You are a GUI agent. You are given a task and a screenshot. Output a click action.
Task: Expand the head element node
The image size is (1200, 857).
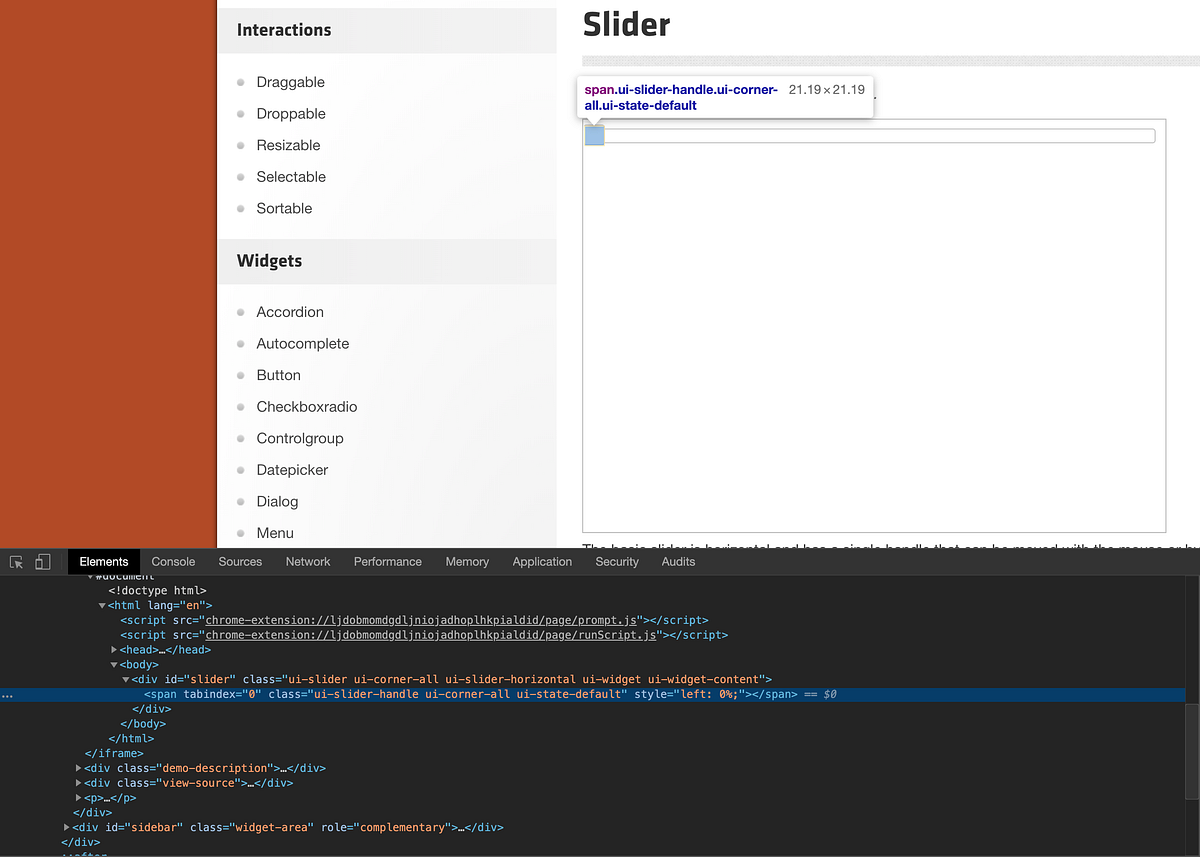115,649
